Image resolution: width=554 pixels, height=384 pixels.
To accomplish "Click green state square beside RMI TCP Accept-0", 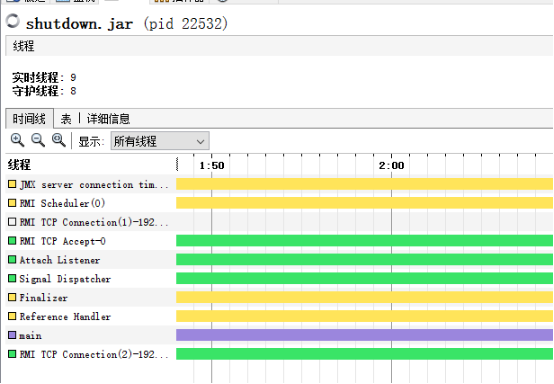I will pos(12,241).
